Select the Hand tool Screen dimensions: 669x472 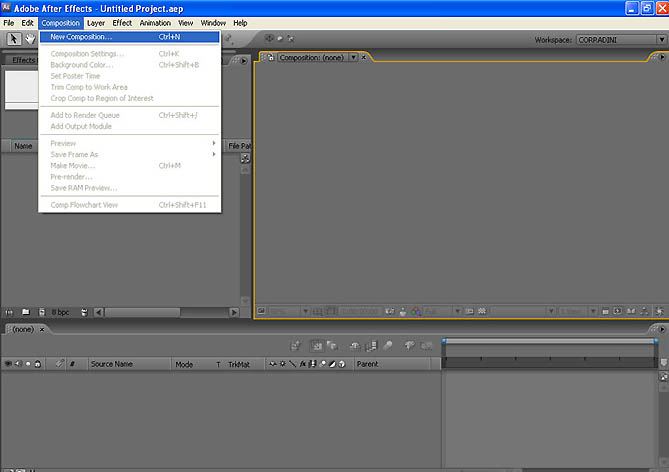point(30,38)
